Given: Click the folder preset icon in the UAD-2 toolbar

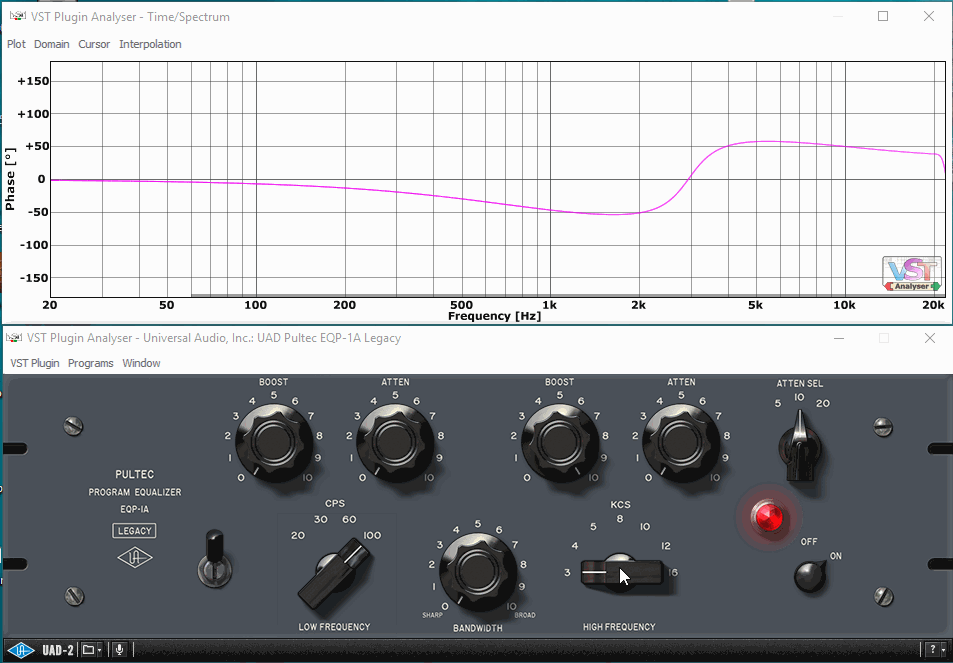Looking at the screenshot, I should click(x=89, y=650).
